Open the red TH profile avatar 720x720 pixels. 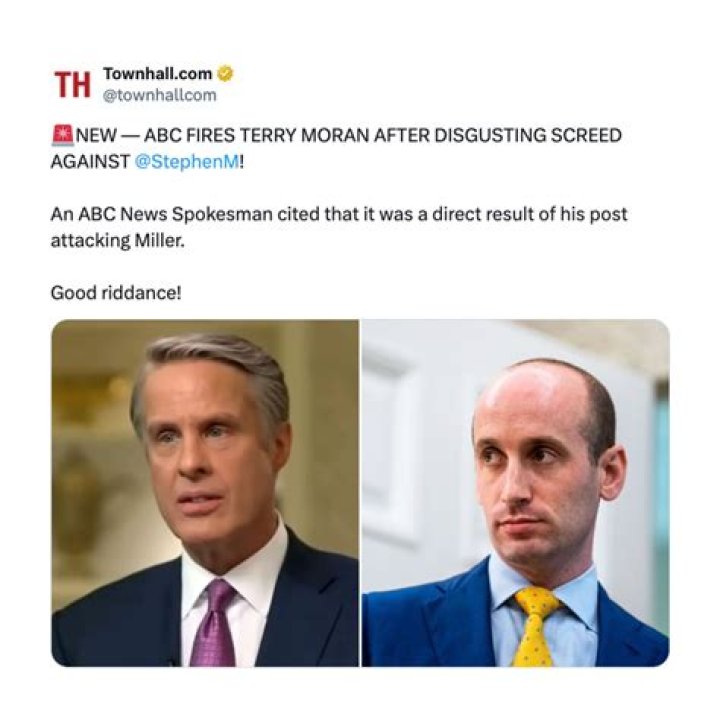(x=73, y=84)
